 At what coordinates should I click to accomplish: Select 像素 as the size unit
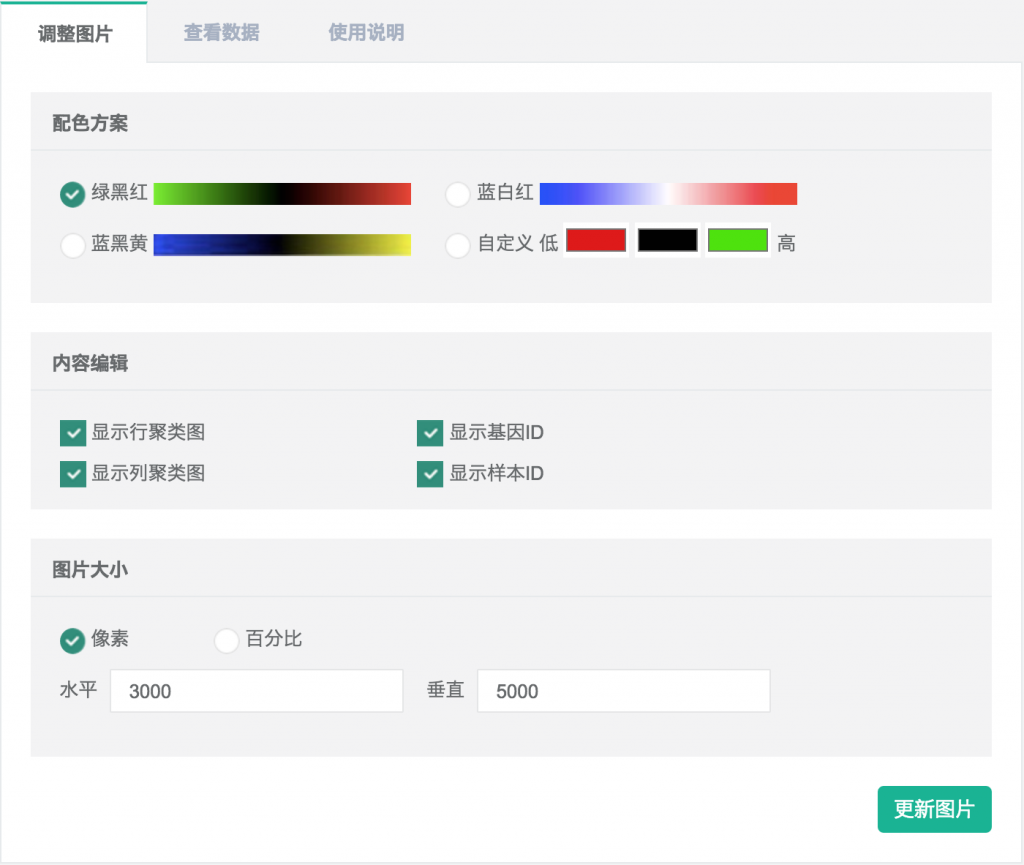point(72,640)
